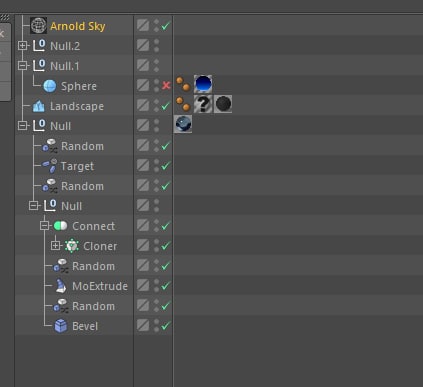Click the layer square for Arnold Sky
423x387 pixels.
(x=143, y=25)
